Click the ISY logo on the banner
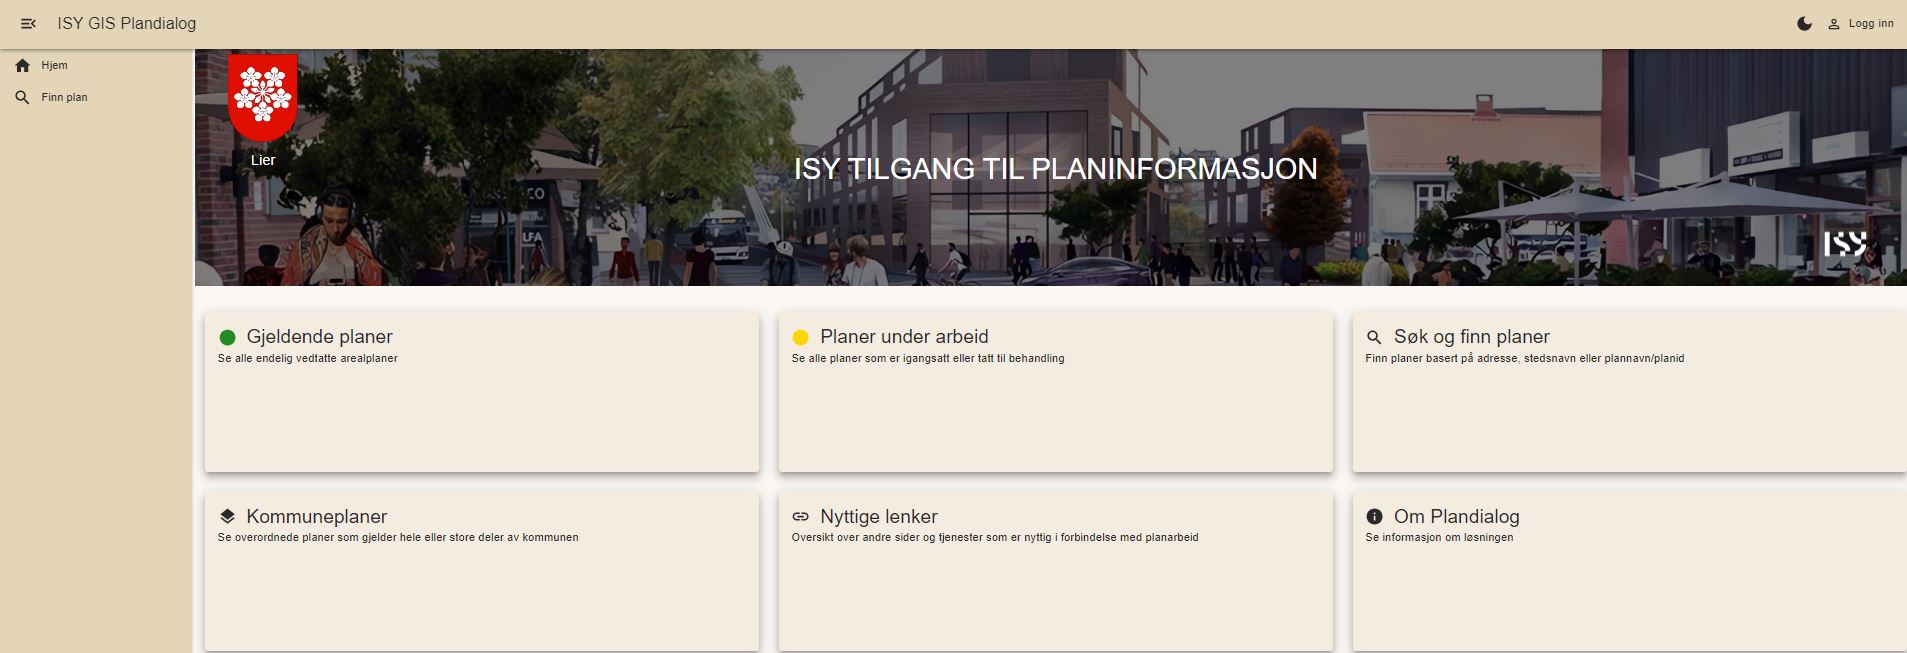Image resolution: width=1907 pixels, height=653 pixels. [x=1844, y=244]
